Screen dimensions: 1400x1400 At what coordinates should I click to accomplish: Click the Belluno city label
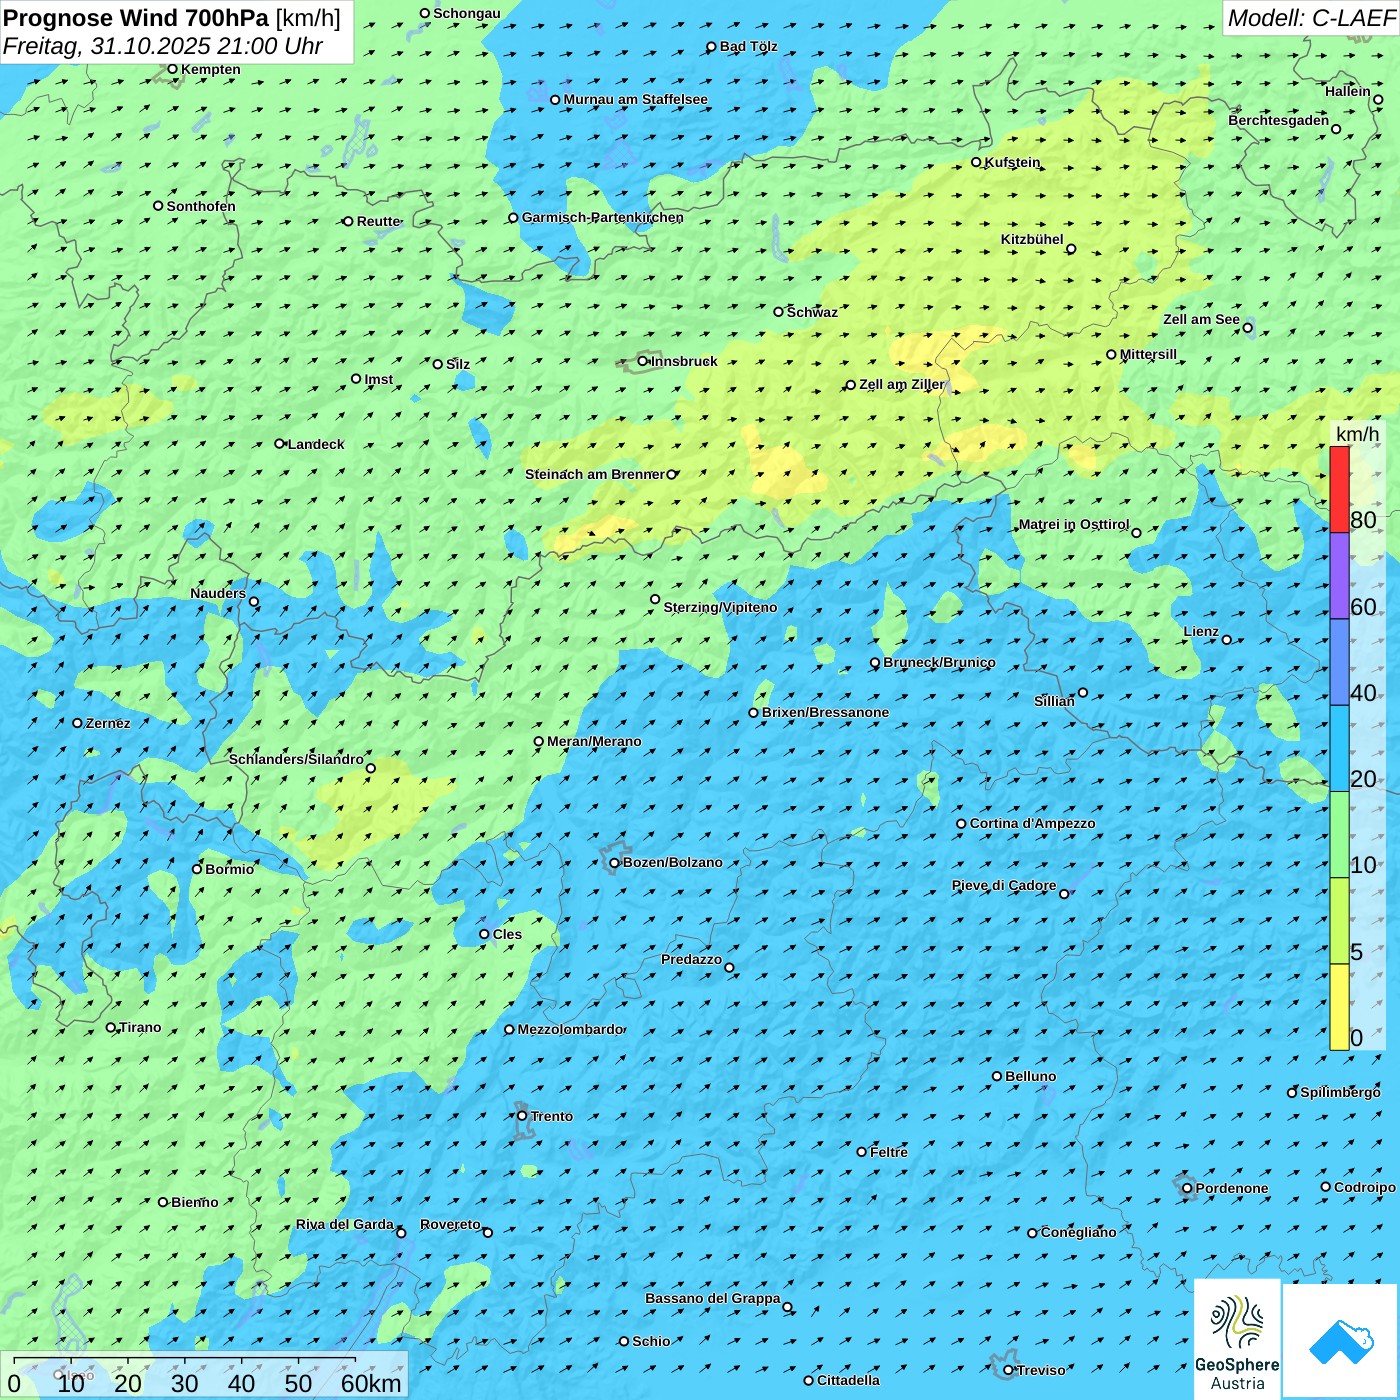(1030, 1076)
